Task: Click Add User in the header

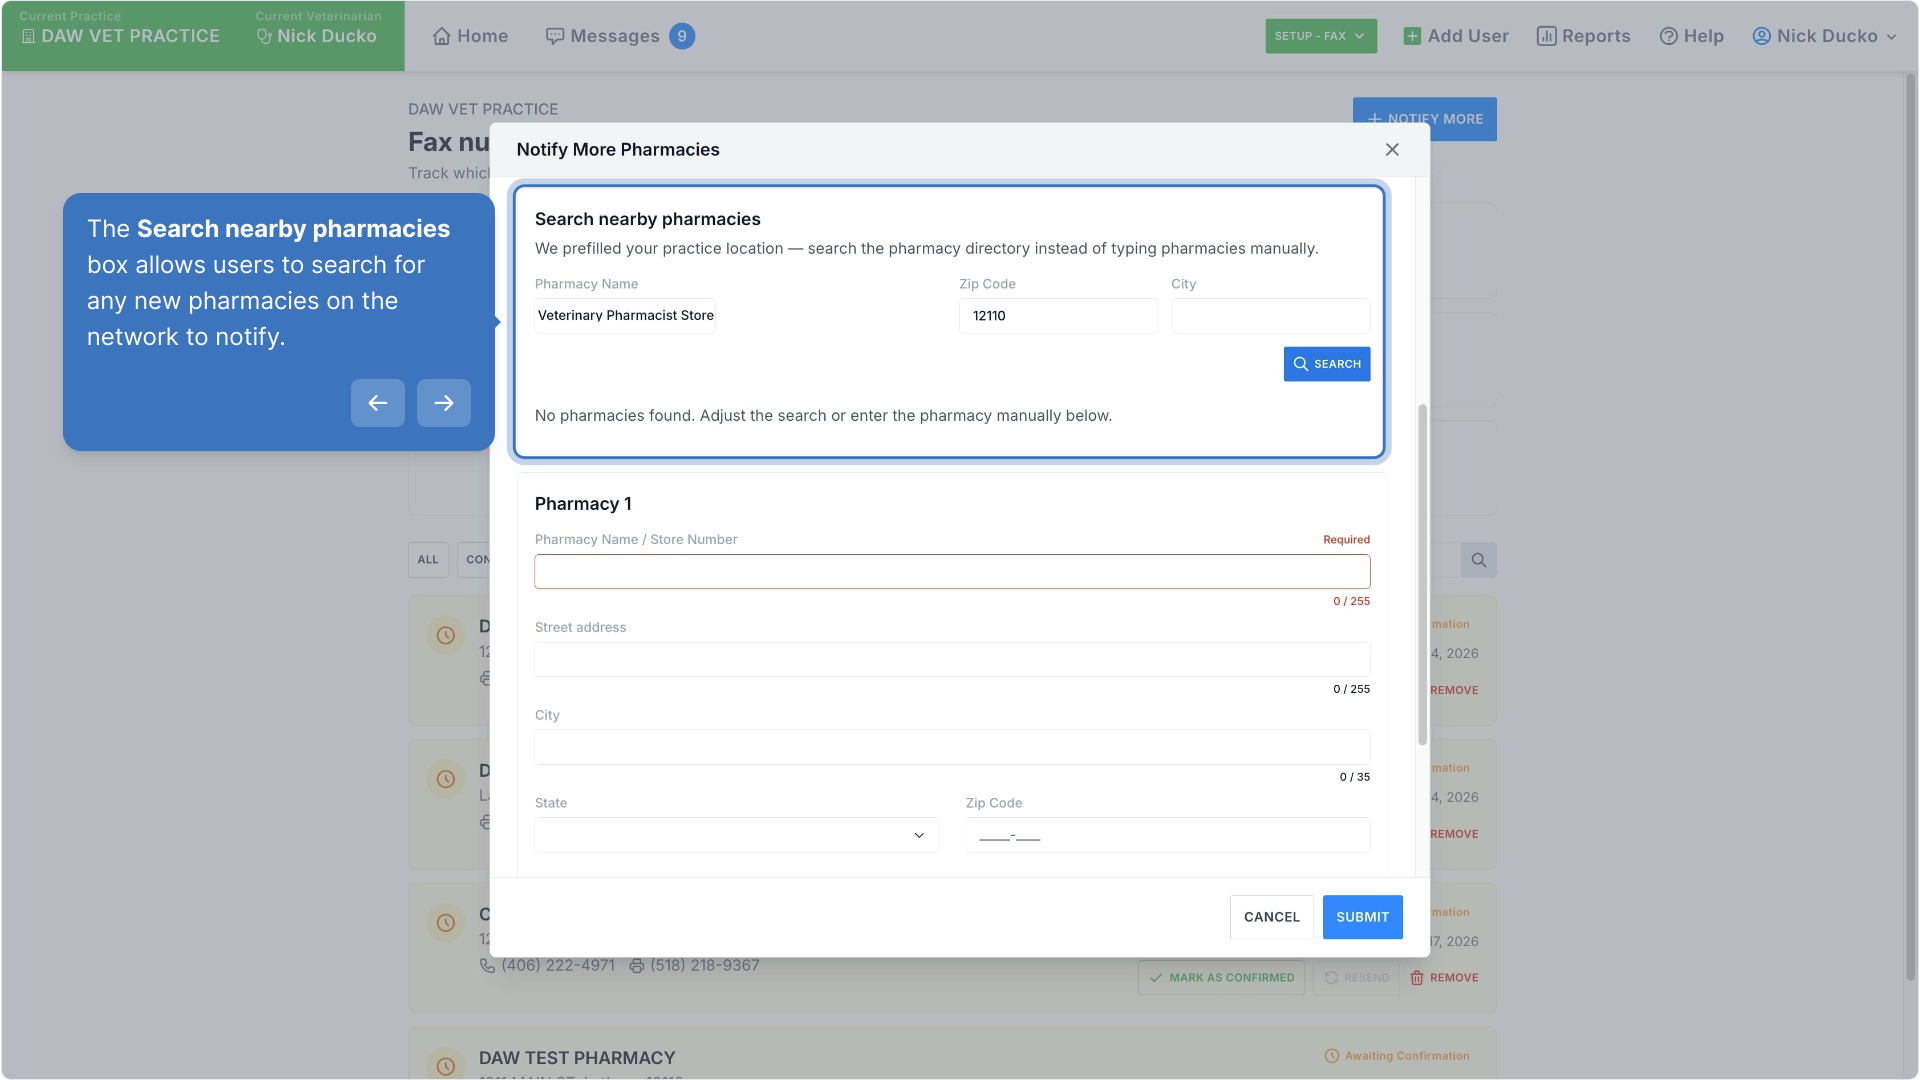Action: pyautogui.click(x=1456, y=36)
